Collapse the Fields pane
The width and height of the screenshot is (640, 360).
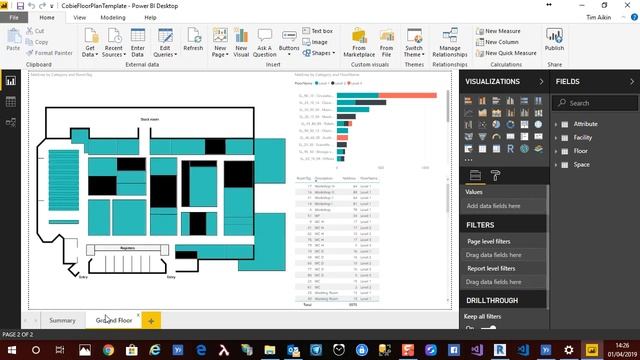[632, 82]
